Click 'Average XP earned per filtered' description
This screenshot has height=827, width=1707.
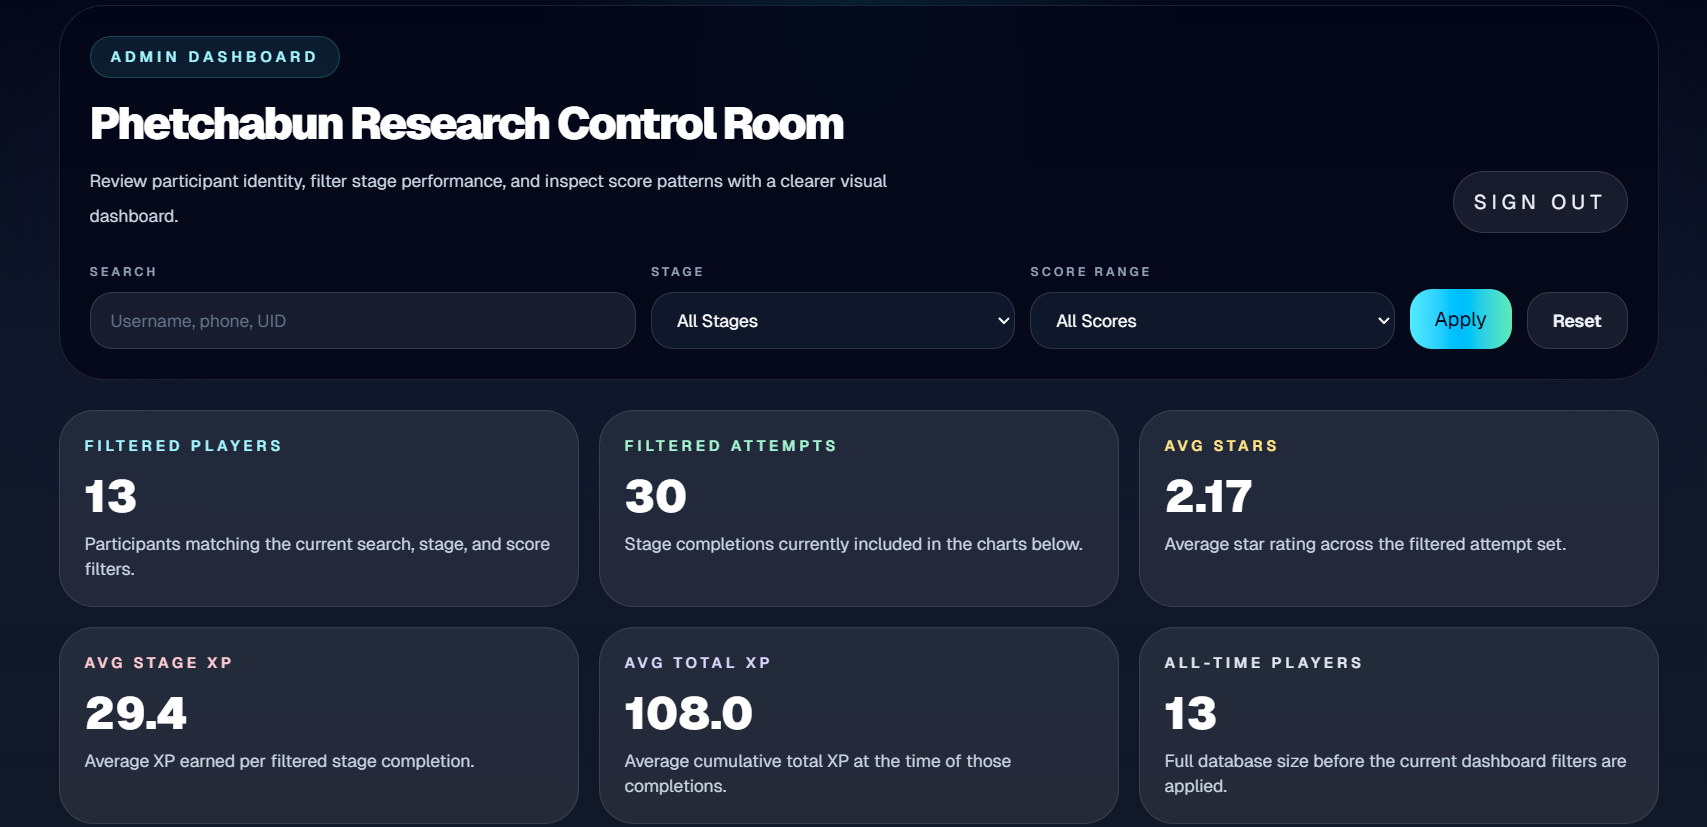(x=279, y=761)
